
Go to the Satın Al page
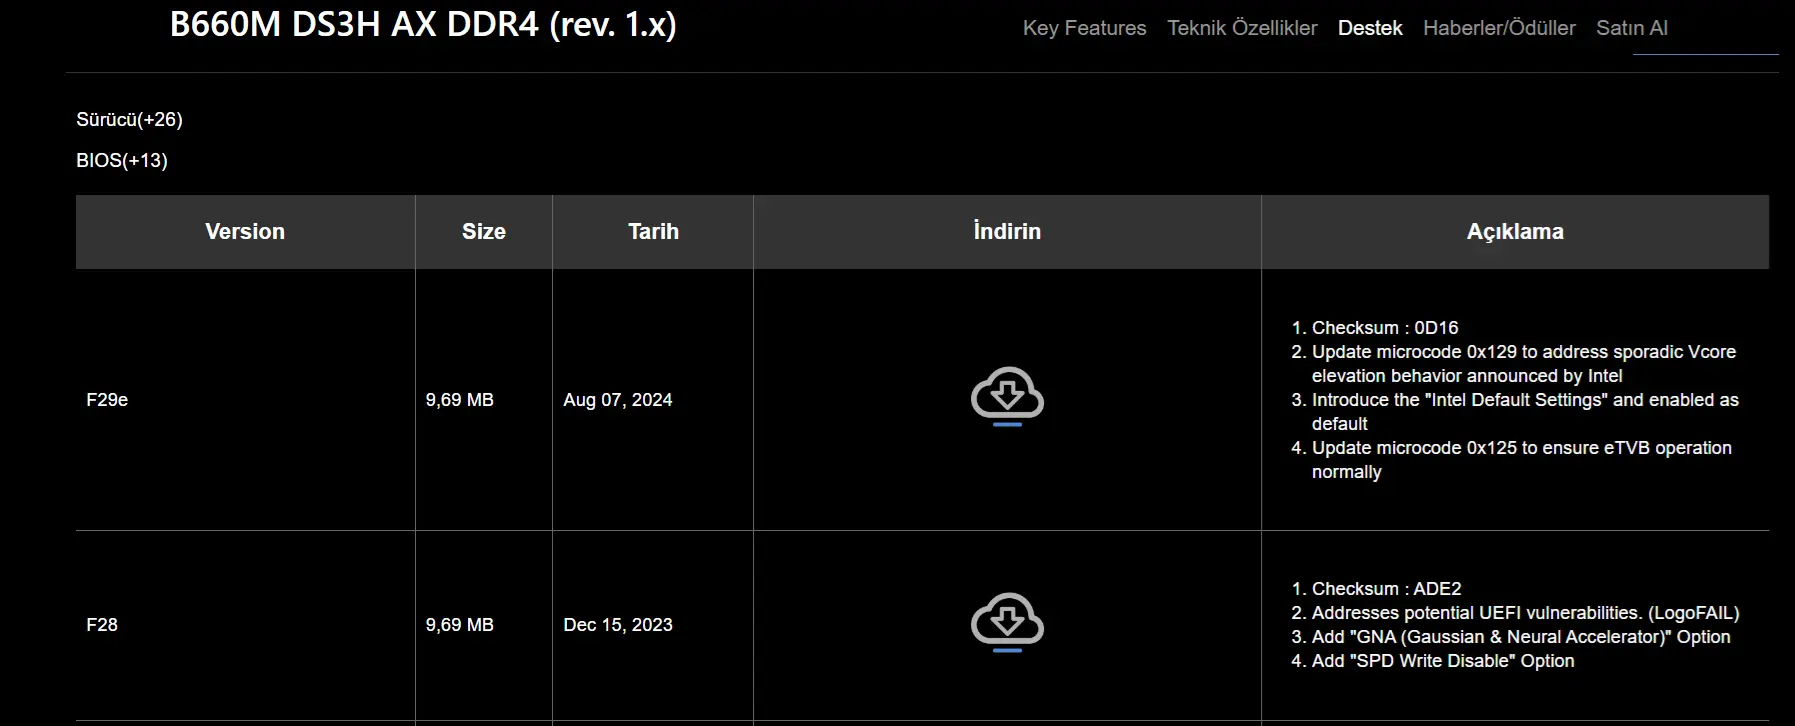[1632, 28]
